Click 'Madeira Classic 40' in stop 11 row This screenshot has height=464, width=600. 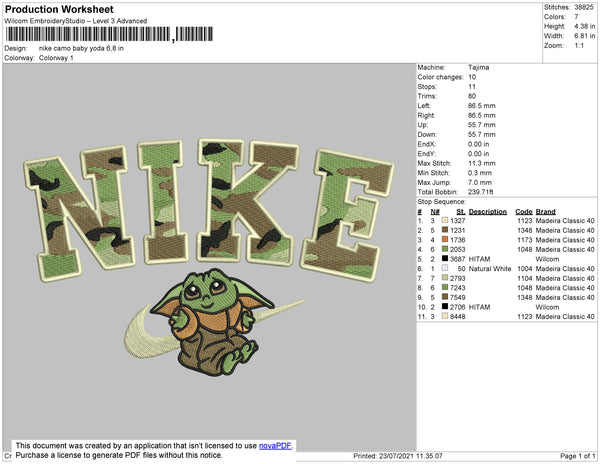coord(565,316)
